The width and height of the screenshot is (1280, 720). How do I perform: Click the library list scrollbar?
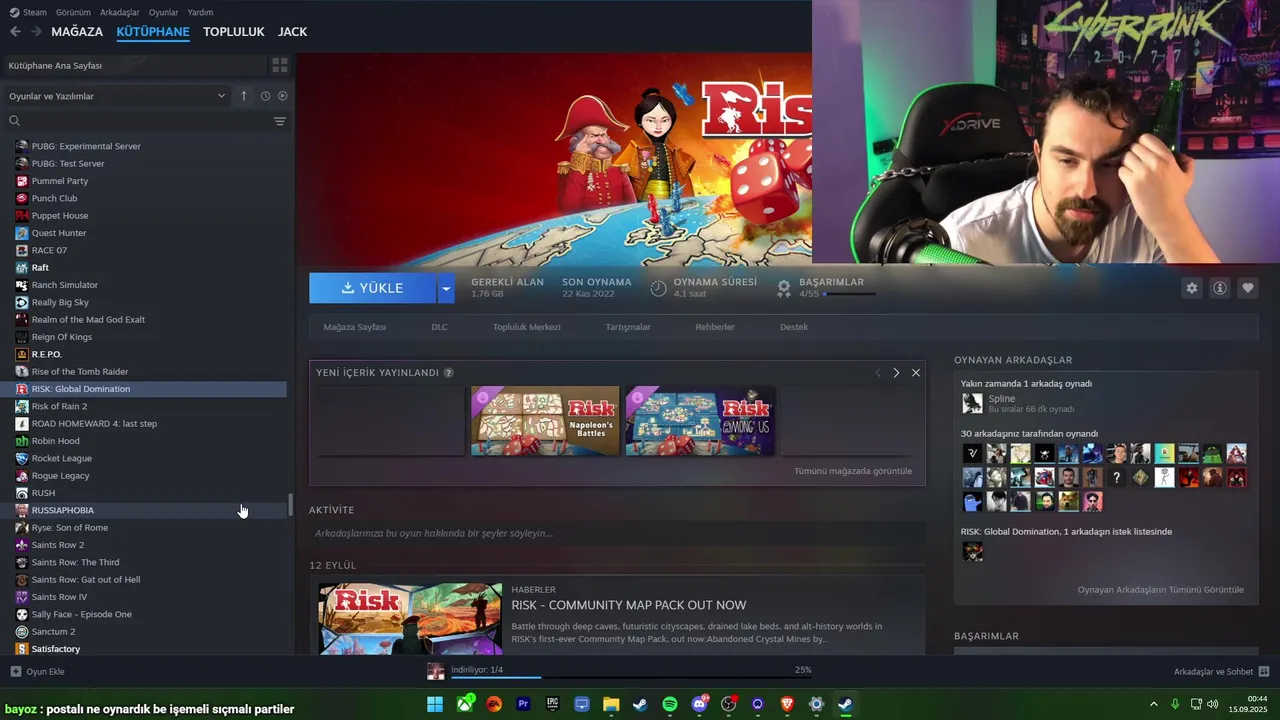[x=291, y=505]
